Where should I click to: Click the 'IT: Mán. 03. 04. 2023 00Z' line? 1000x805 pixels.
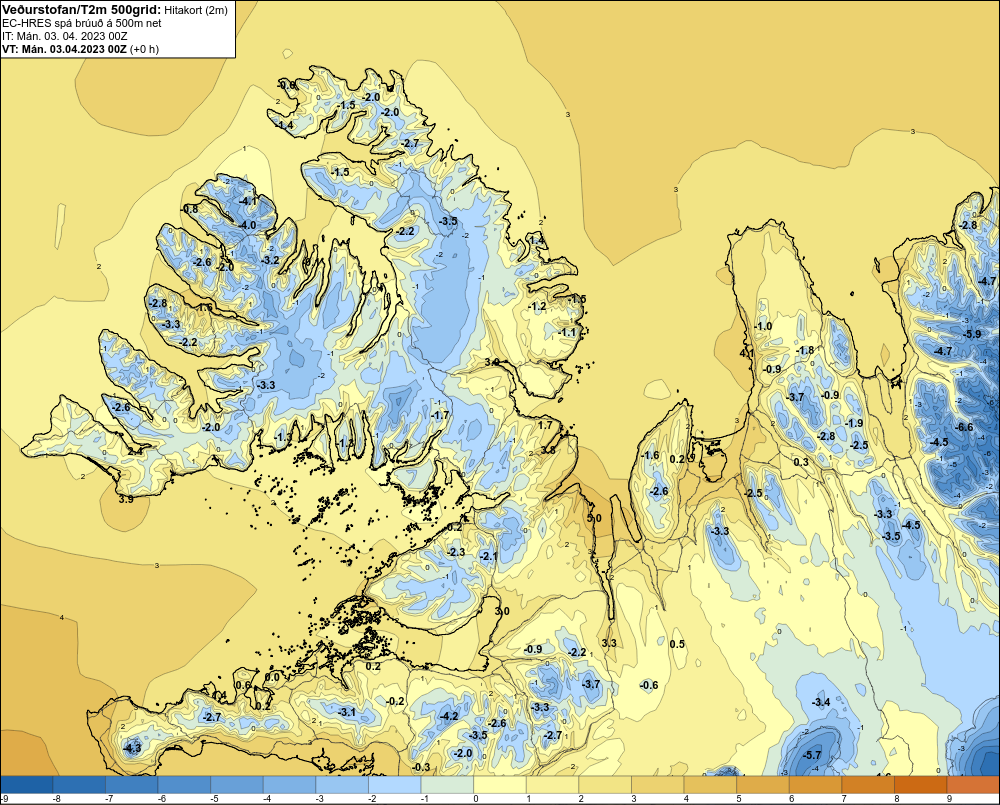tap(64, 36)
